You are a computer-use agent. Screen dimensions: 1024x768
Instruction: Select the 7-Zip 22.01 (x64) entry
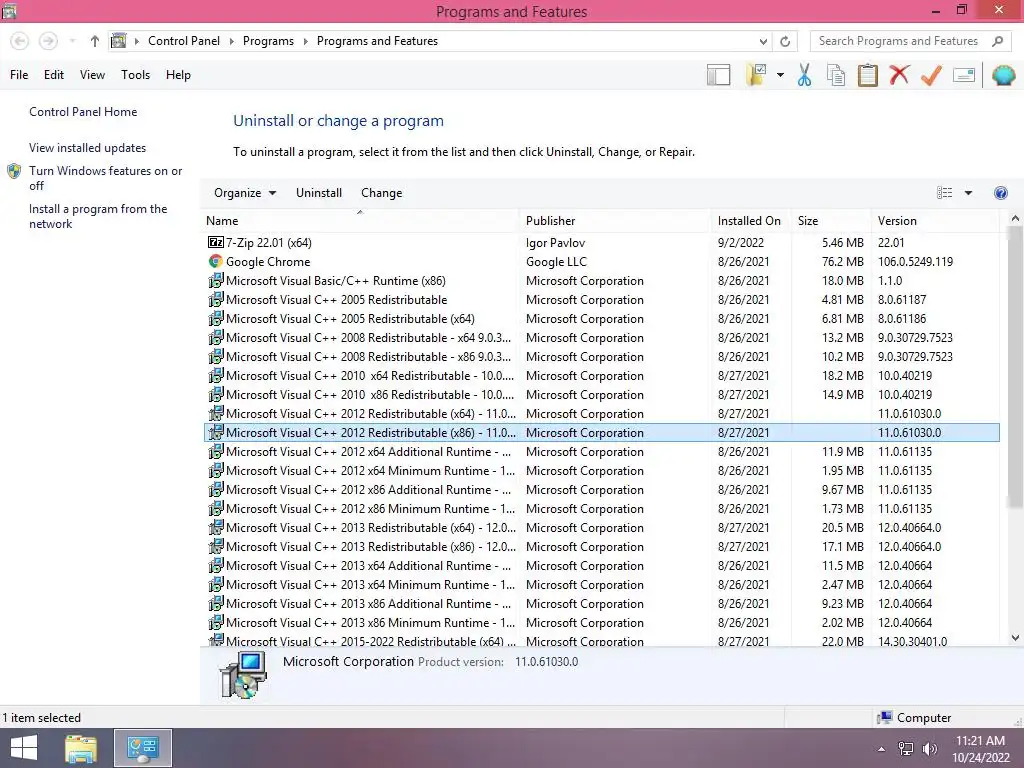602,243
